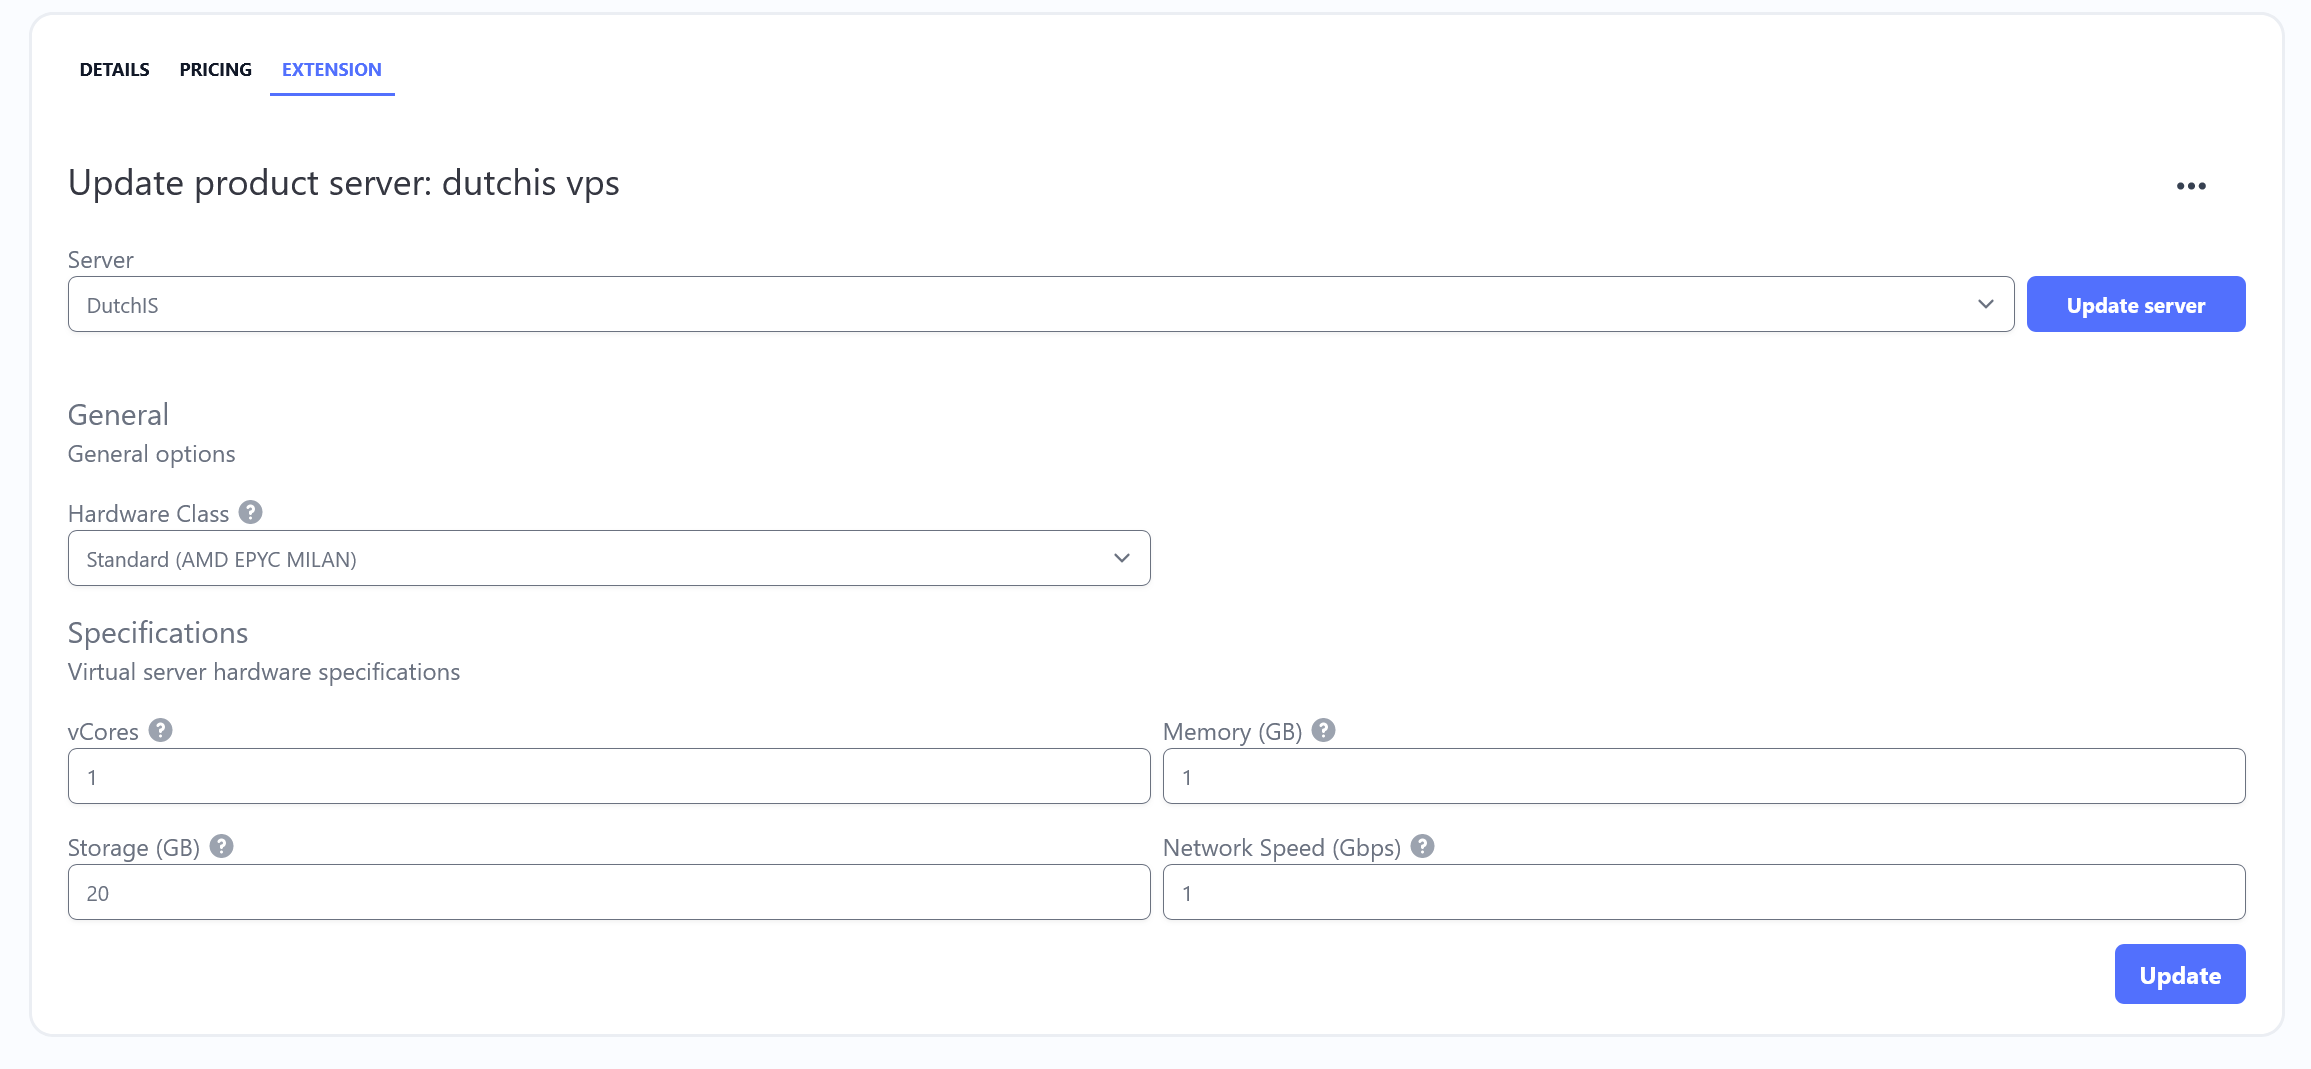Click the Update button at bottom
This screenshot has height=1069, width=2311.
click(x=2179, y=974)
